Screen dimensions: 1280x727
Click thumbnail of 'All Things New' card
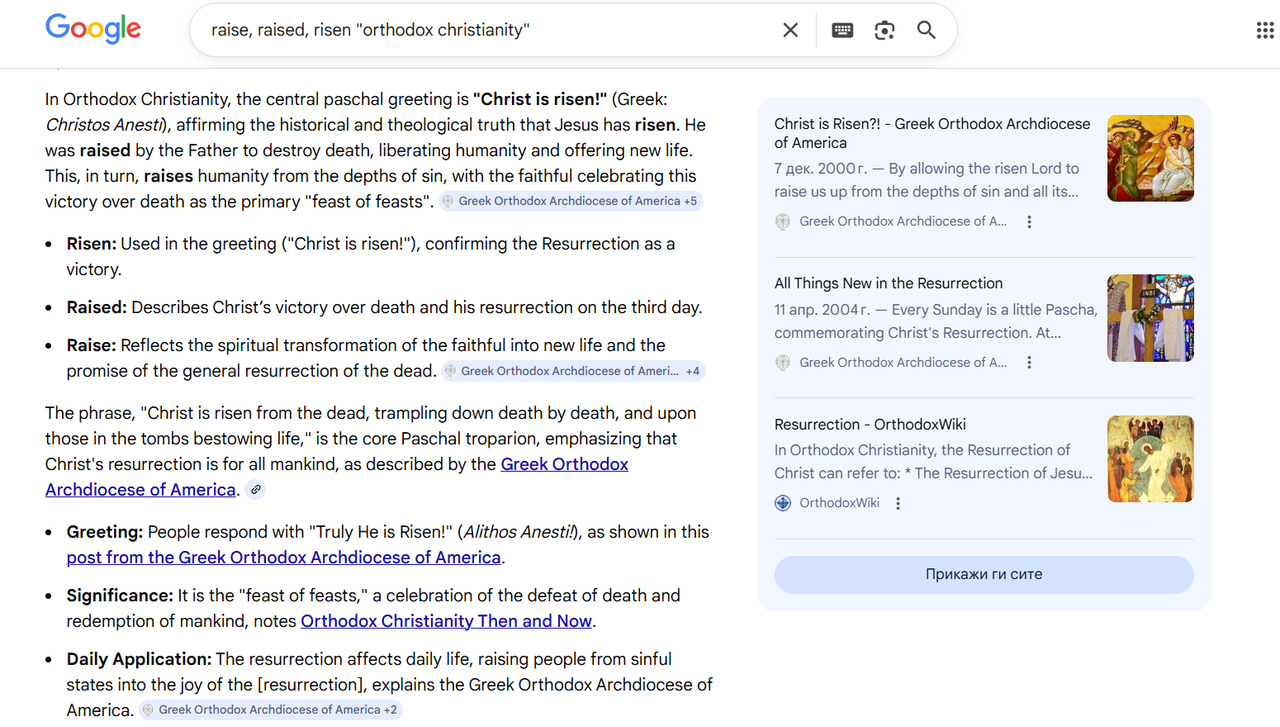coord(1150,318)
